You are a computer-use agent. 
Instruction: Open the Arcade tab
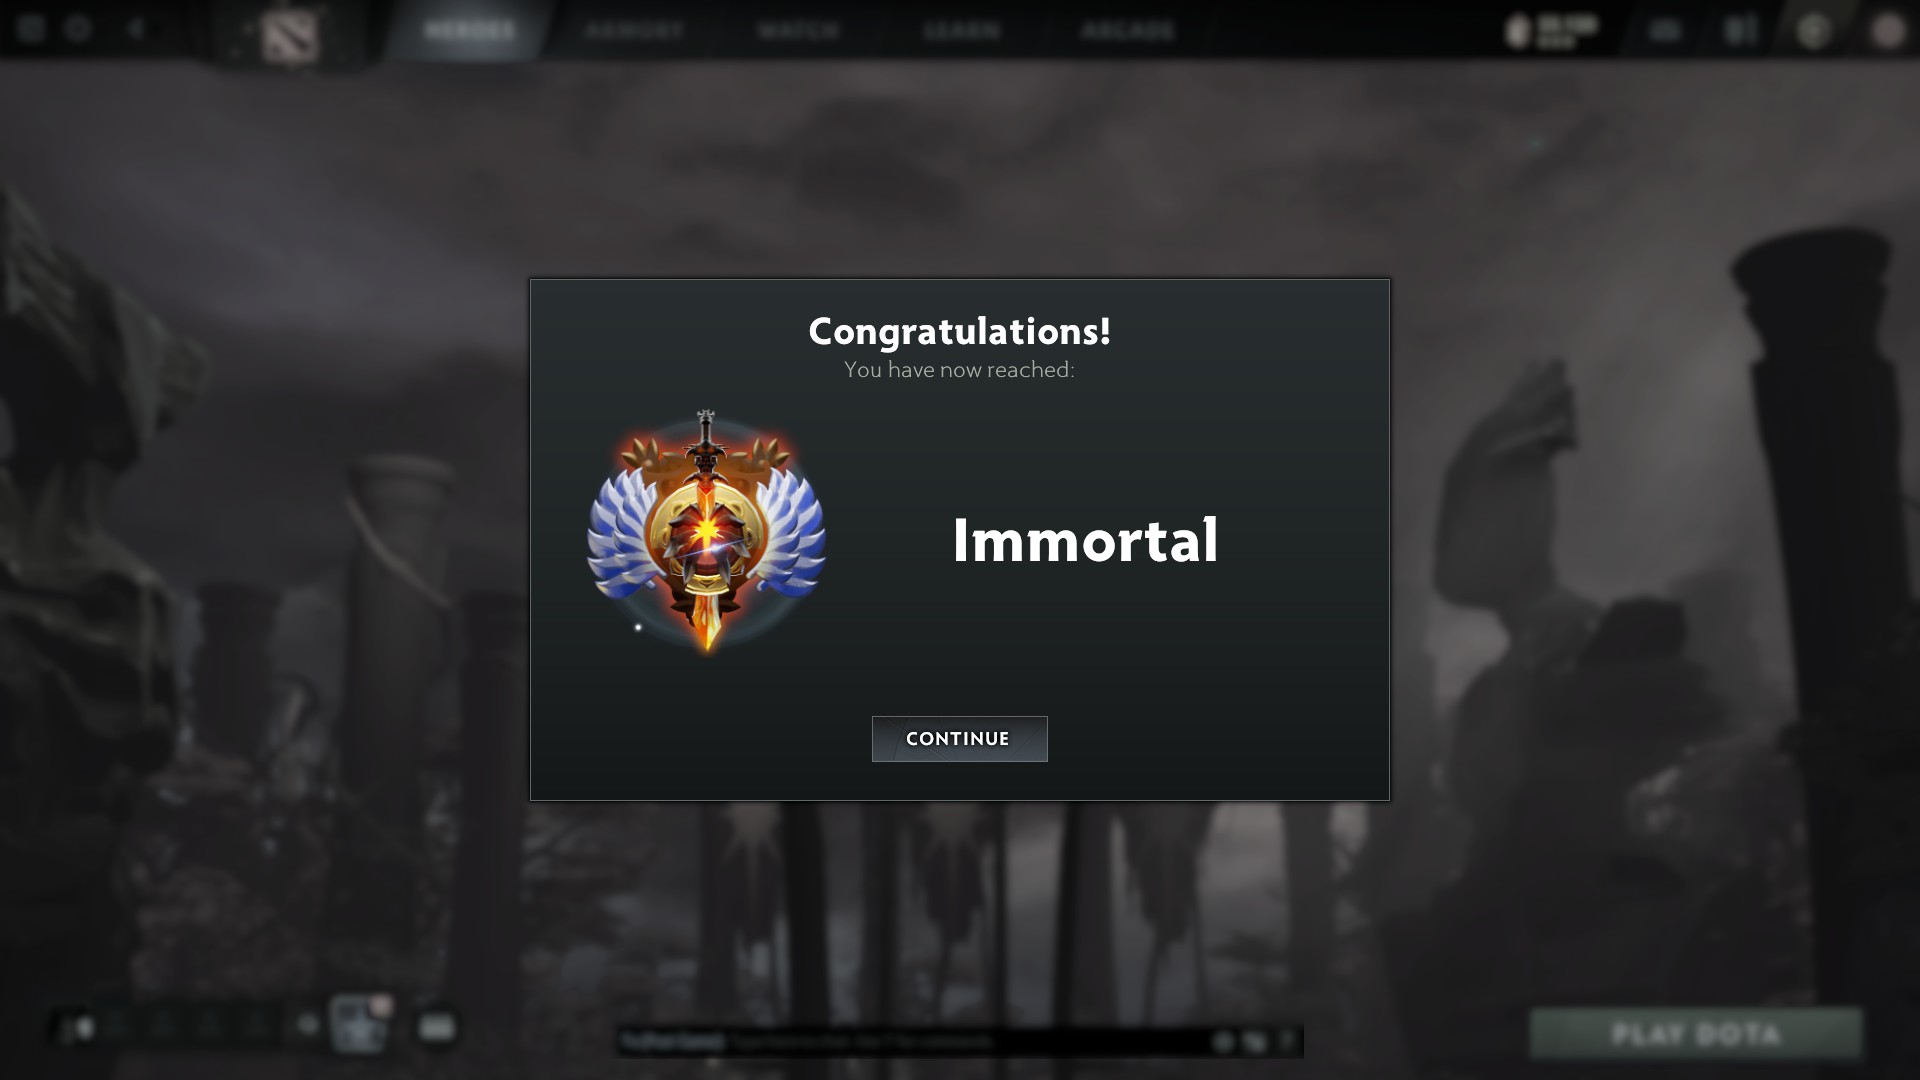pos(1127,30)
